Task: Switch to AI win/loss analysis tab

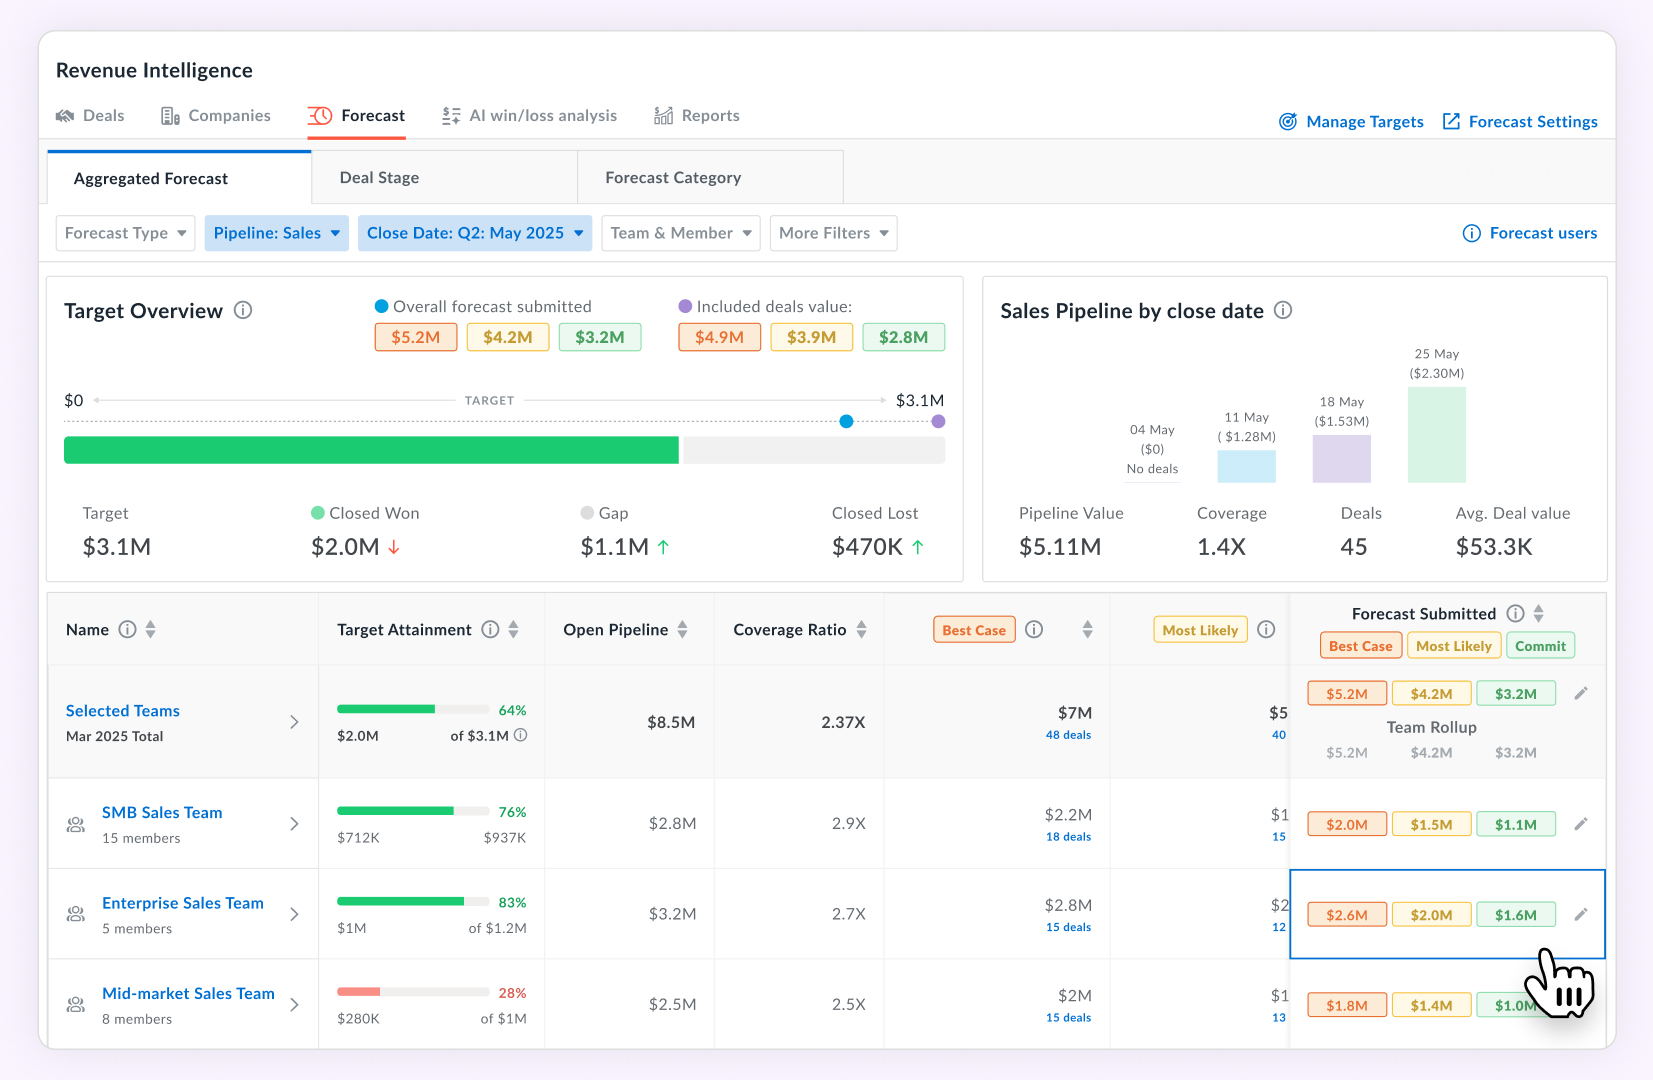Action: pyautogui.click(x=530, y=116)
